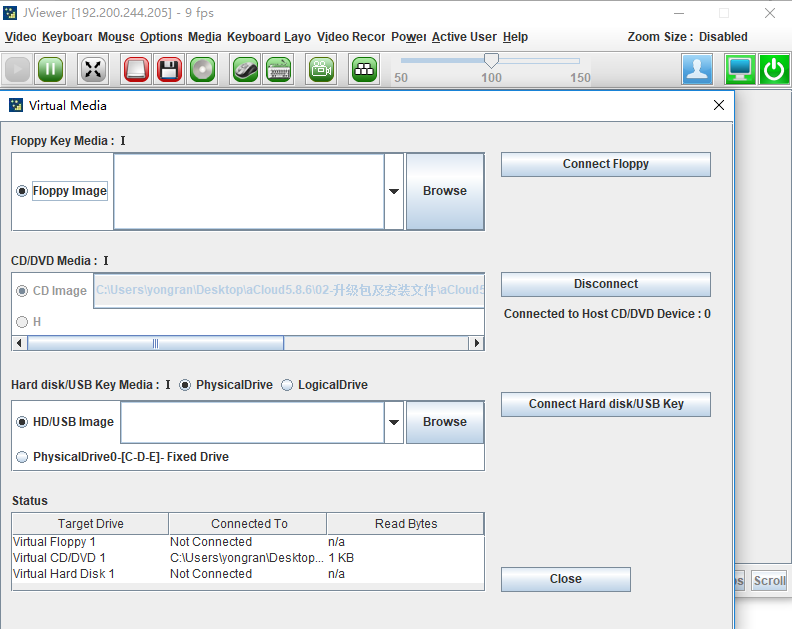Screen dimensions: 792x629
Task: Click the mouse toolbar icon
Action: coord(246,69)
